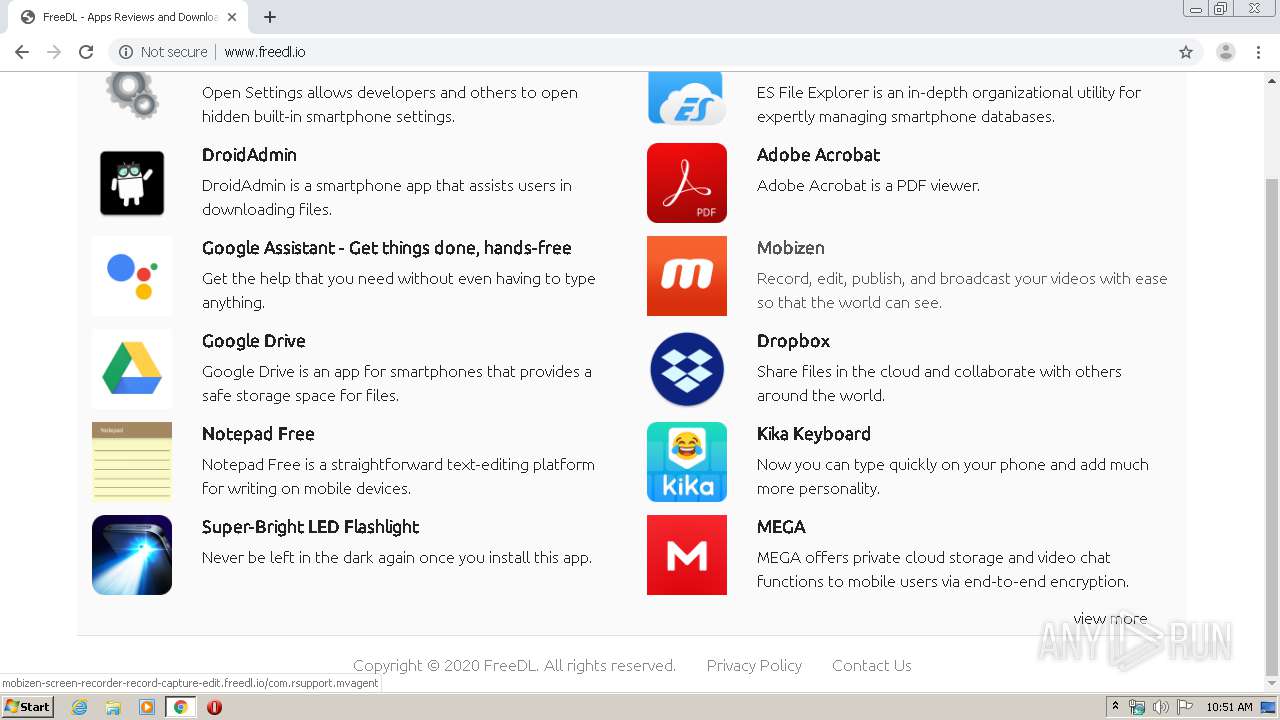Go back with the browser back arrow
Screen dimensions: 1280x720
coord(22,52)
